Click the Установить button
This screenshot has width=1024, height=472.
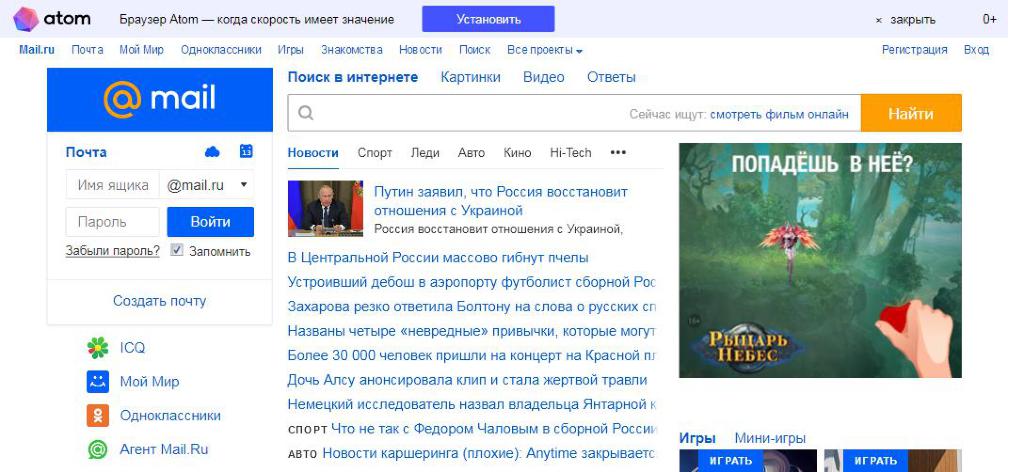click(488, 19)
